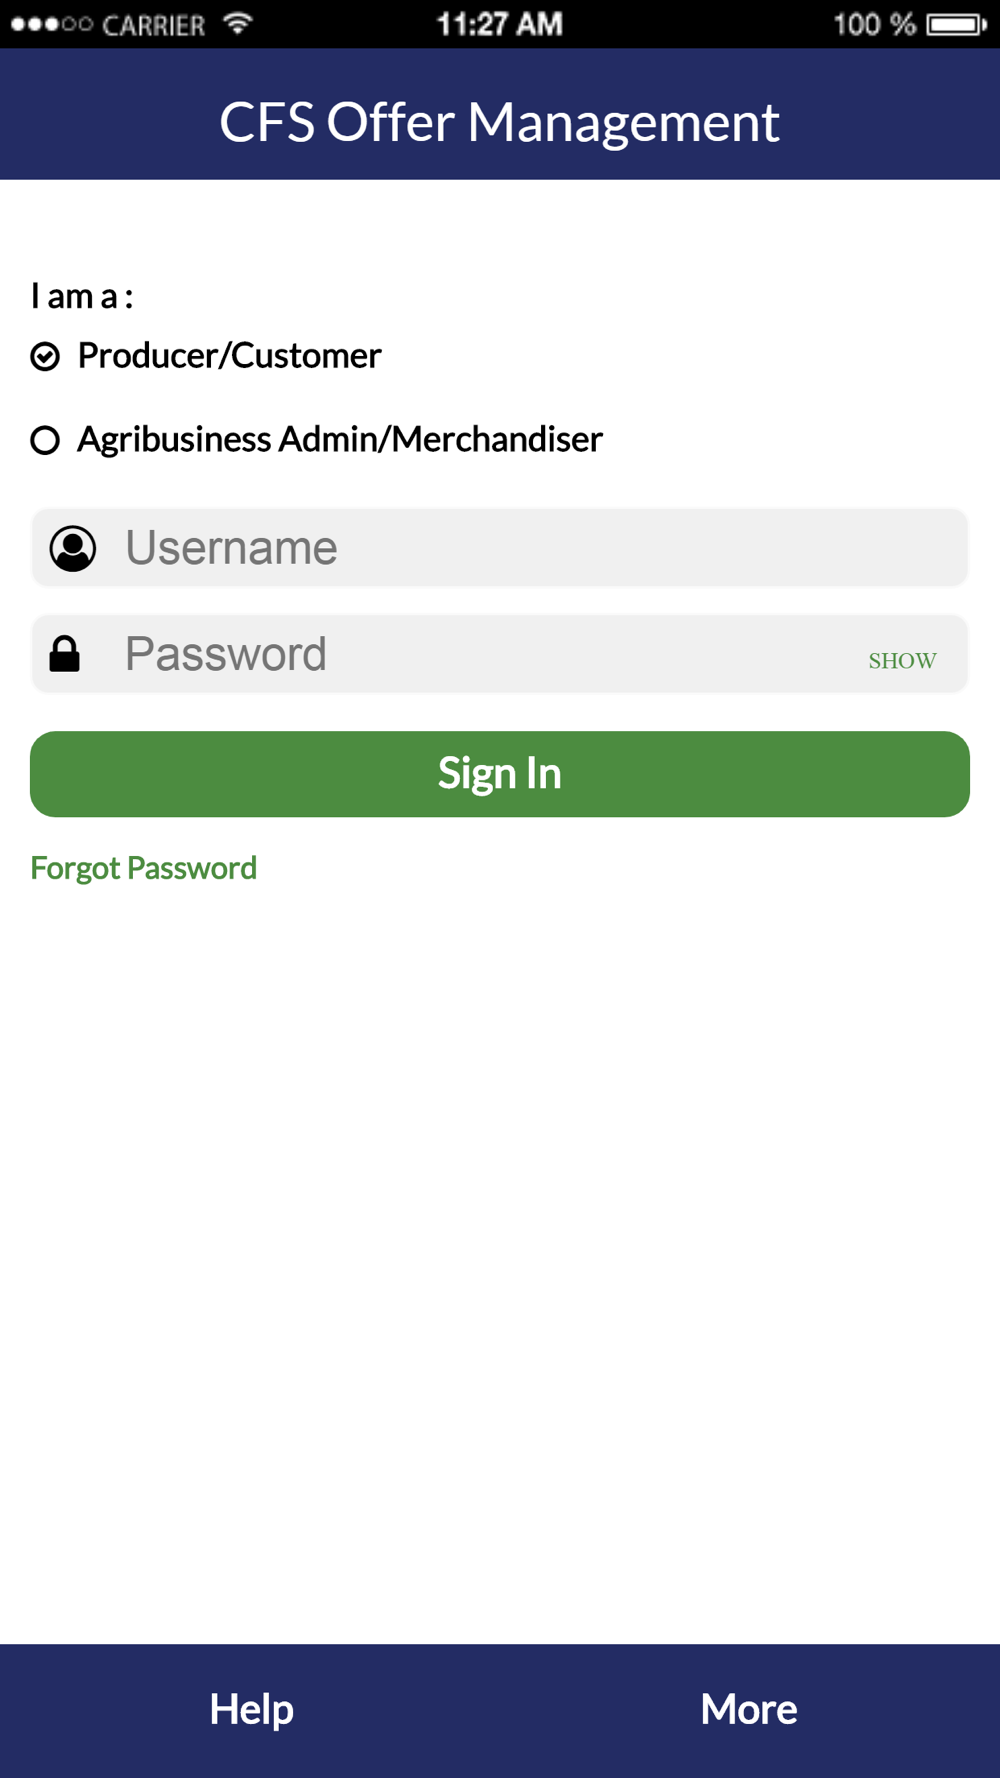
Task: Tap the signal strength dots
Action: [x=51, y=24]
